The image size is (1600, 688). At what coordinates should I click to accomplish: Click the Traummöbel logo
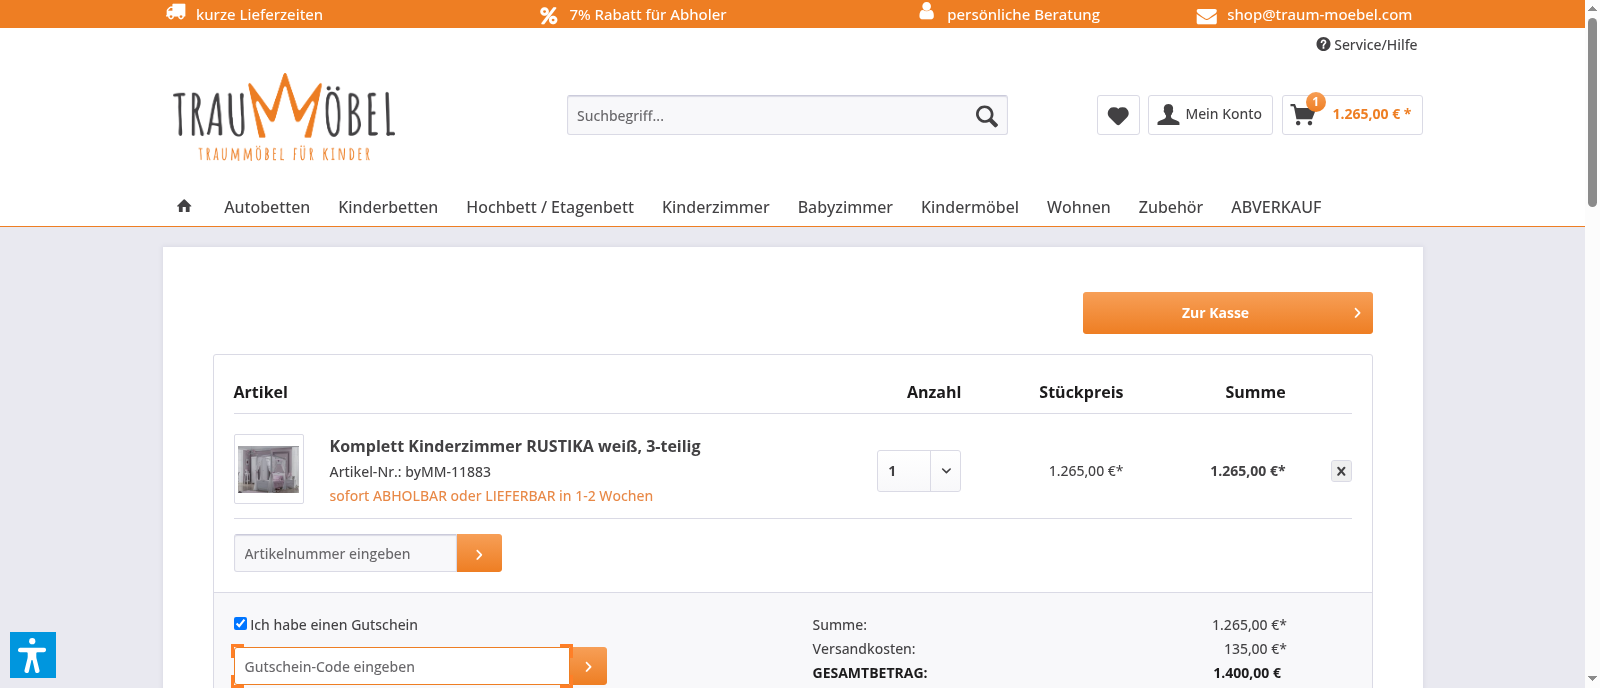tap(284, 117)
